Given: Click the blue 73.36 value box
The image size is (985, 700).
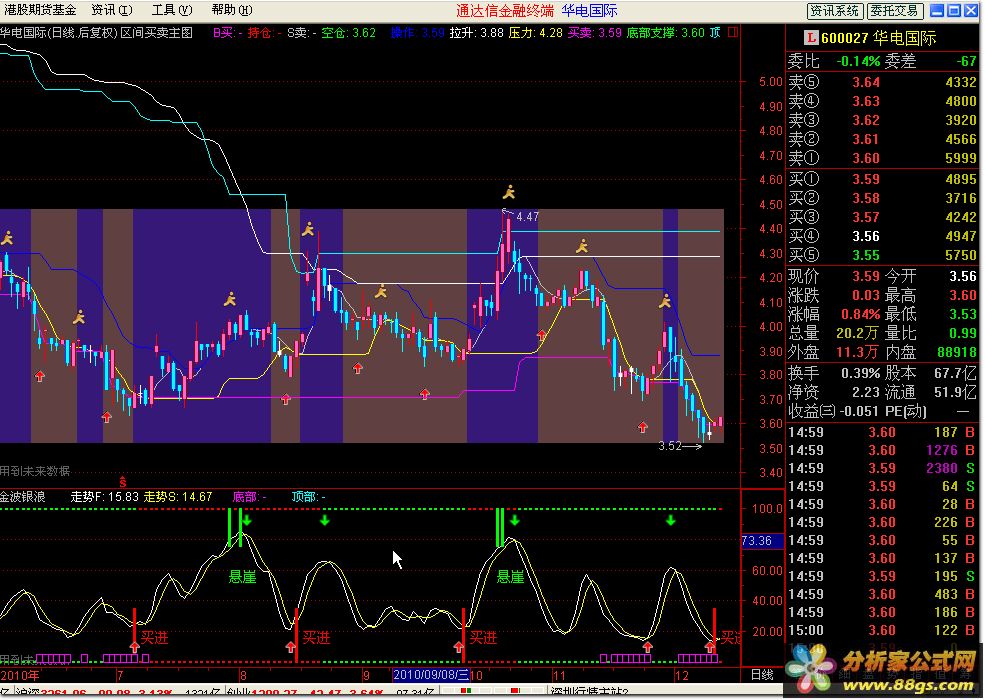Looking at the screenshot, I should [x=763, y=540].
